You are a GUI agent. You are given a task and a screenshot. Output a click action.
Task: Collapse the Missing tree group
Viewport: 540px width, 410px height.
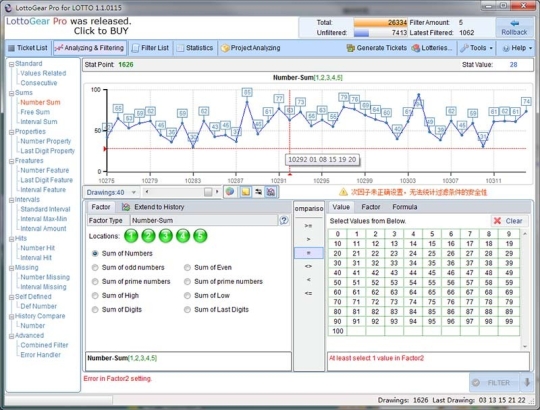(11, 268)
